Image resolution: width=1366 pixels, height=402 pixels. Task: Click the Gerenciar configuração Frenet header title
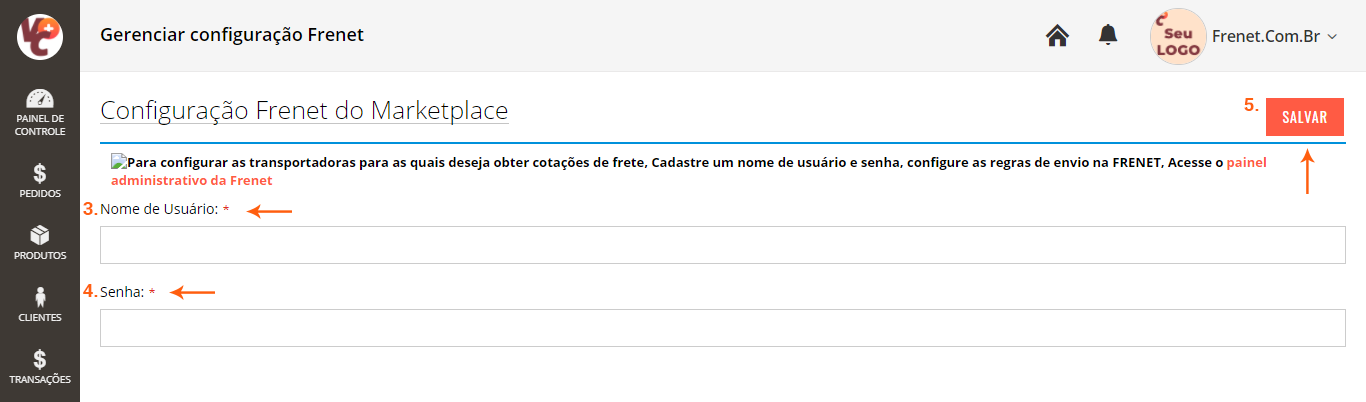pyautogui.click(x=232, y=35)
